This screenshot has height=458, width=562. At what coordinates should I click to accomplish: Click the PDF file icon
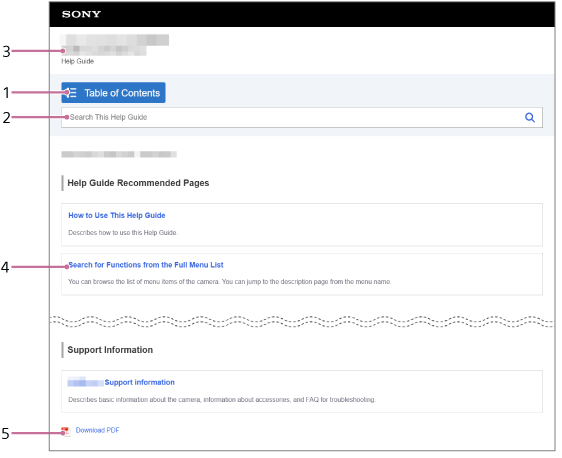pyautogui.click(x=66, y=431)
